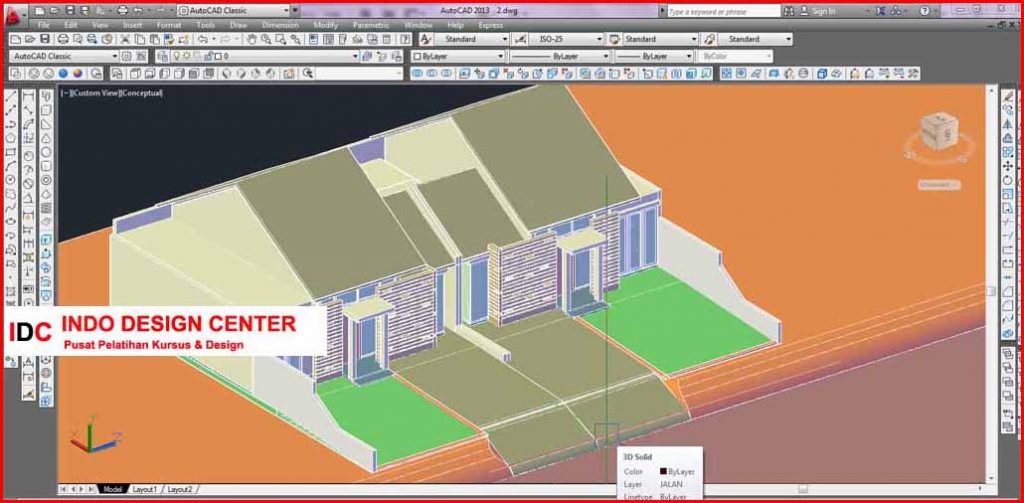Click the Copy clip icon
The width and height of the screenshot is (1024, 503).
140,39
